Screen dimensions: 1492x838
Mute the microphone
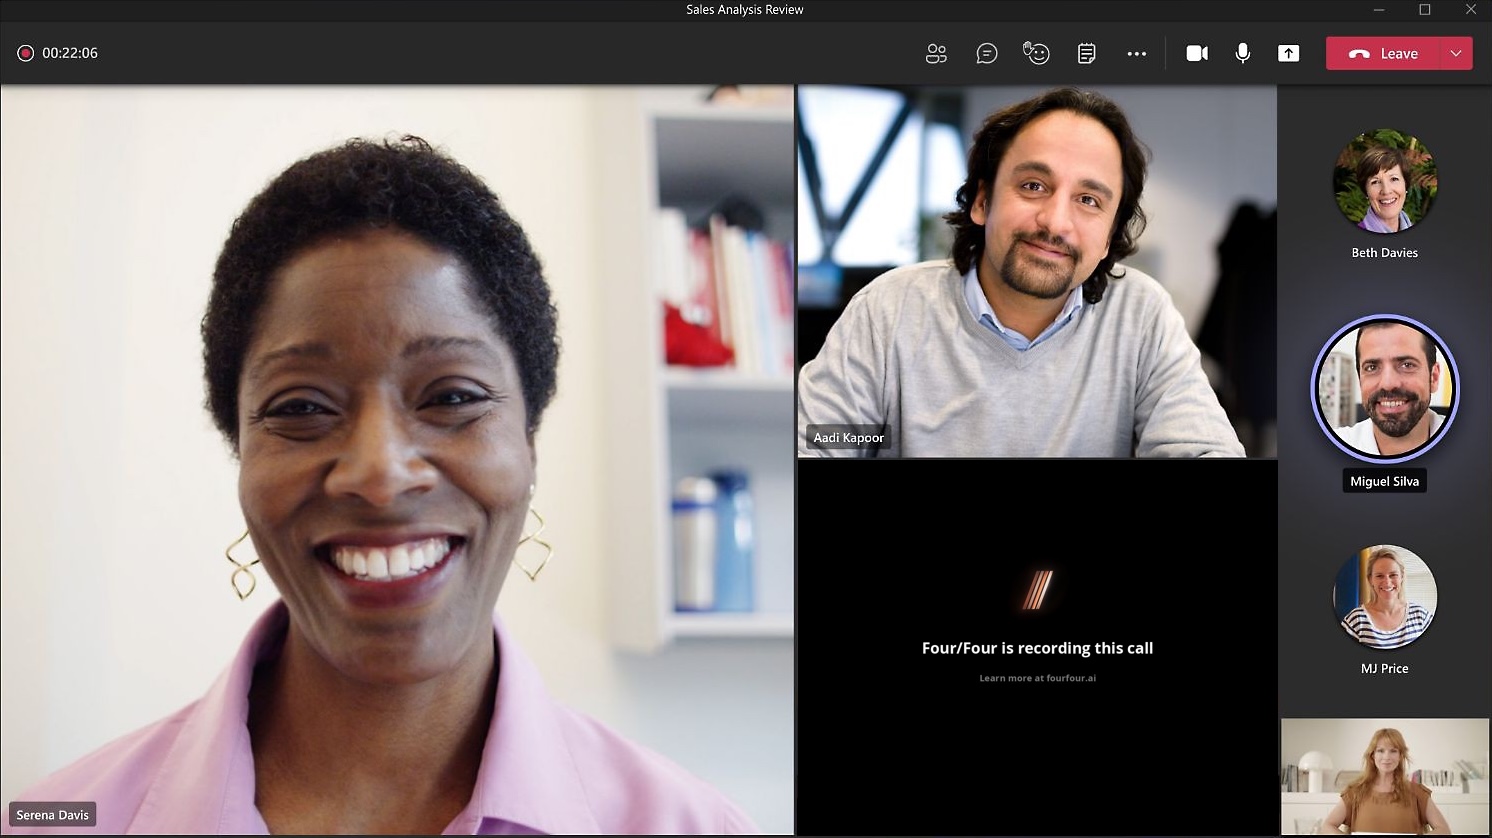coord(1242,54)
